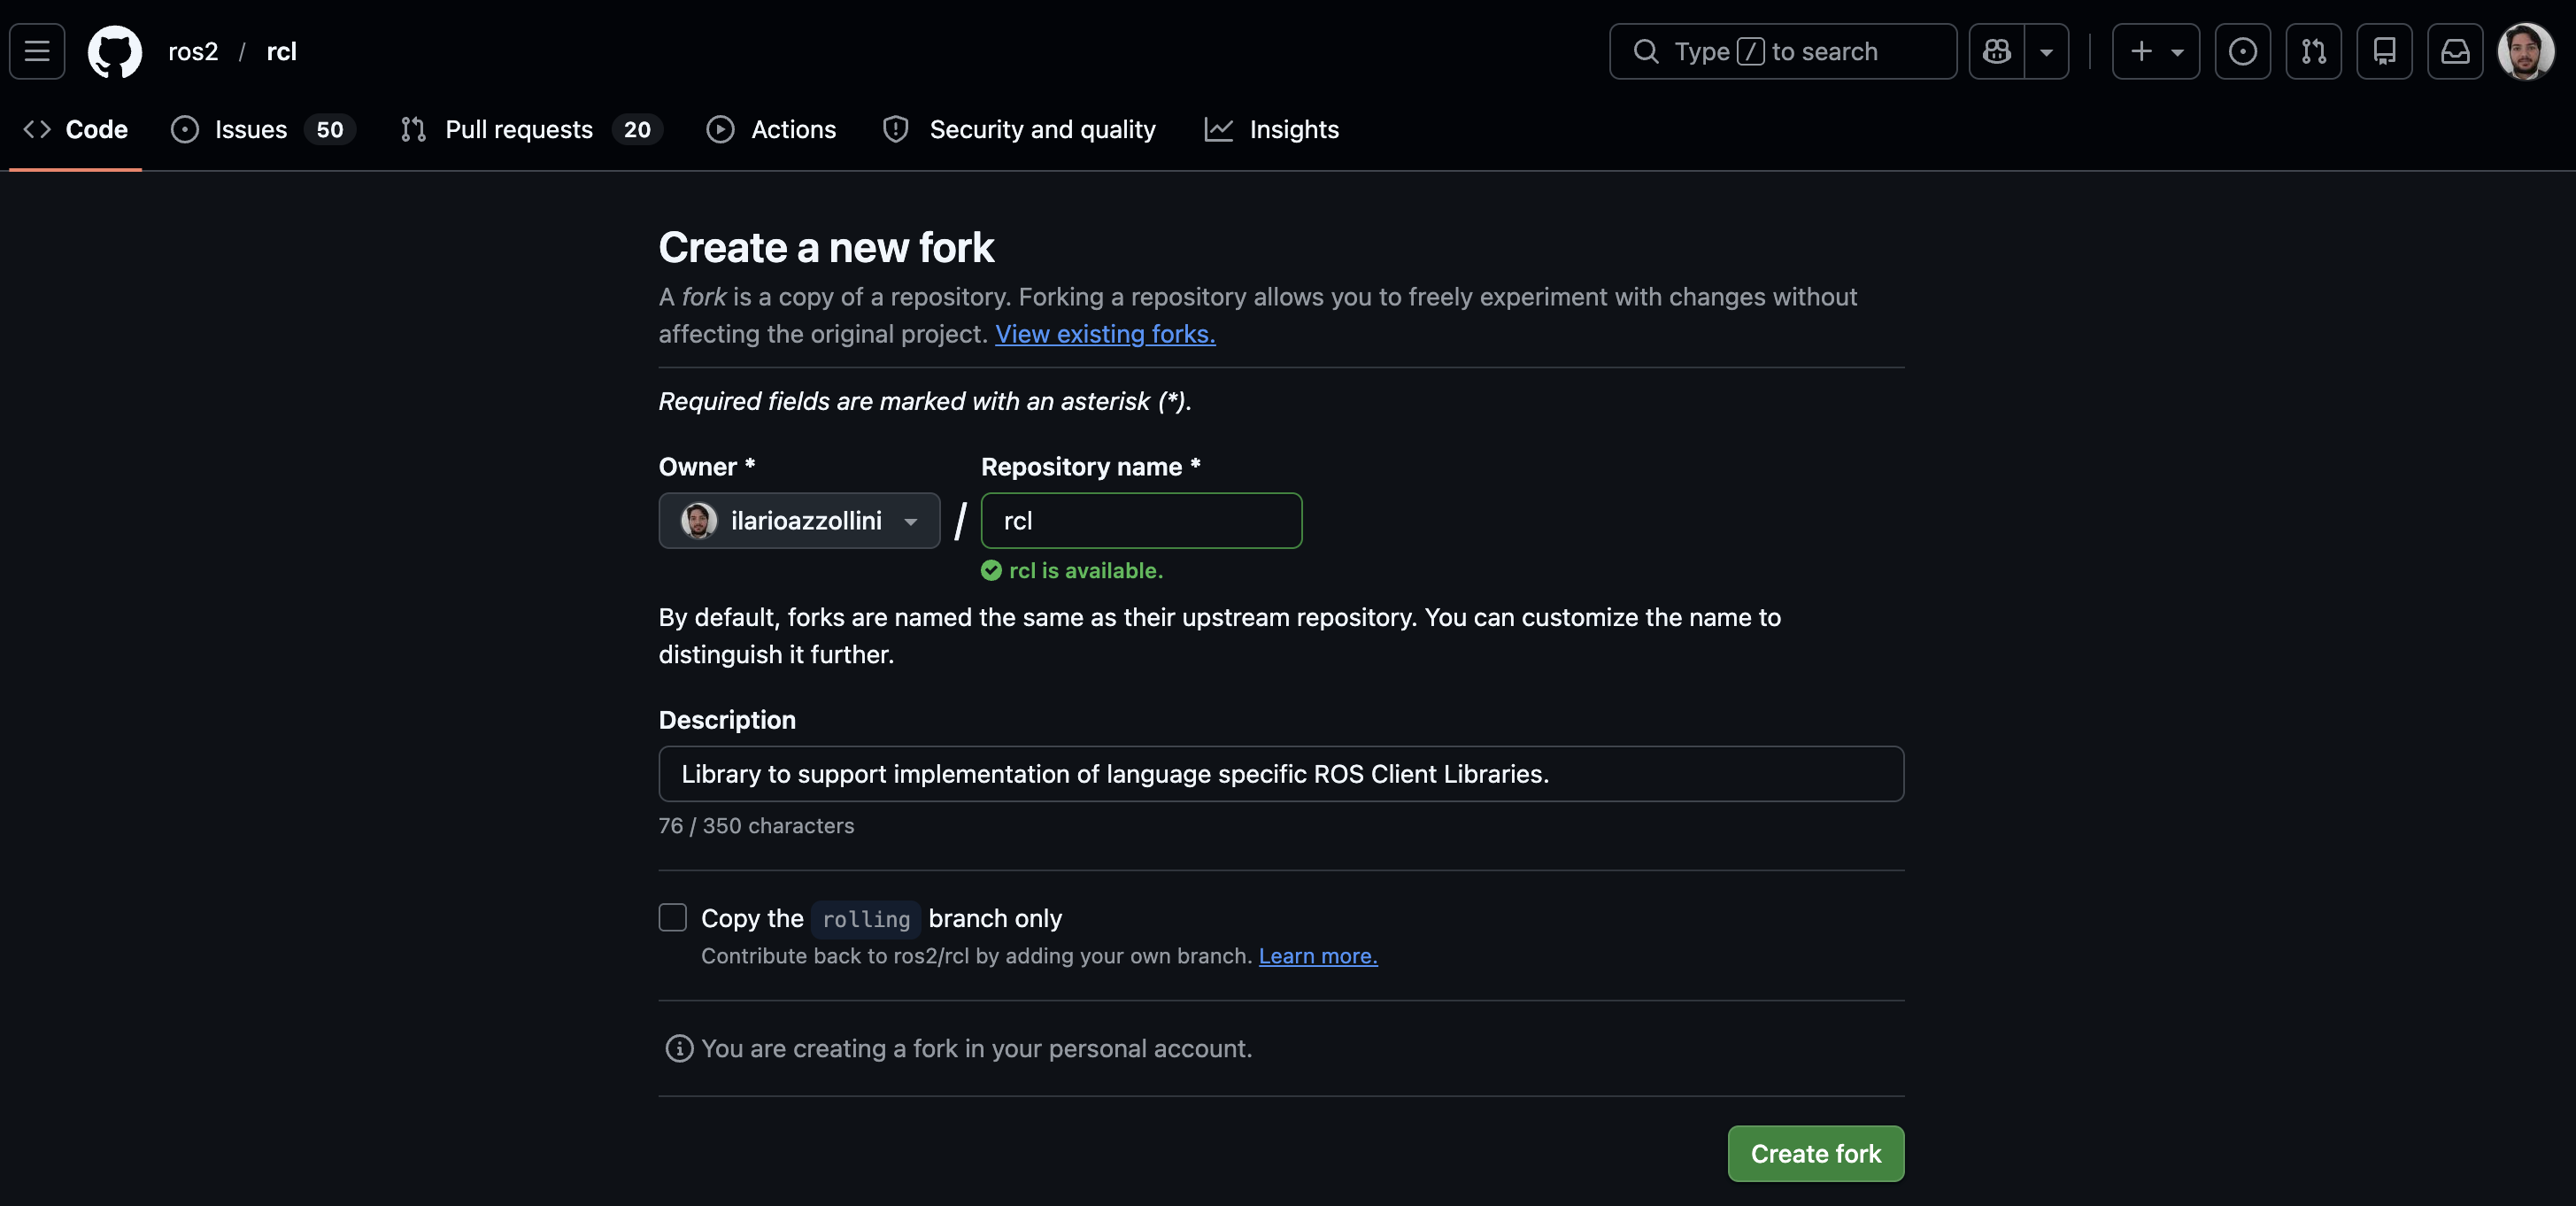Open the hamburger navigation menu
This screenshot has width=2576, height=1206.
pyautogui.click(x=37, y=51)
